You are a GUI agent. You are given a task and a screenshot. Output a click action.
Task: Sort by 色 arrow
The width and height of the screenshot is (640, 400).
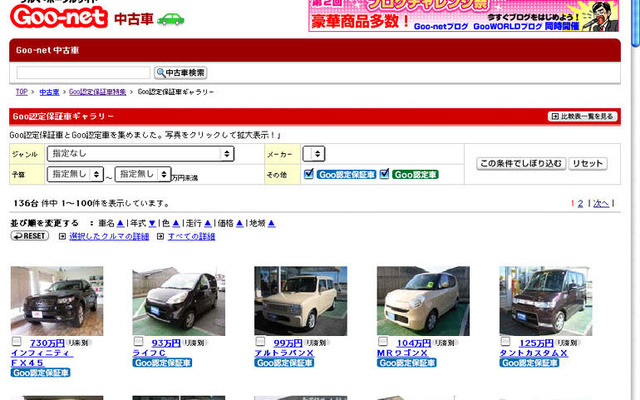(x=176, y=223)
